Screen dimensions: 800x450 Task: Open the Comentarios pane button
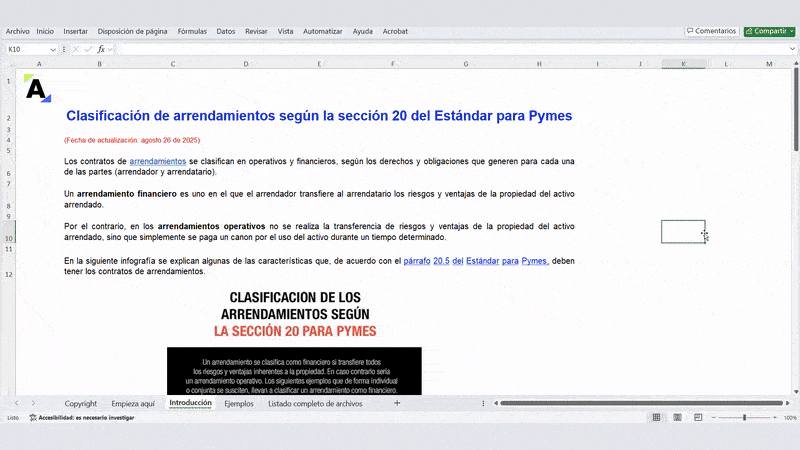[711, 31]
